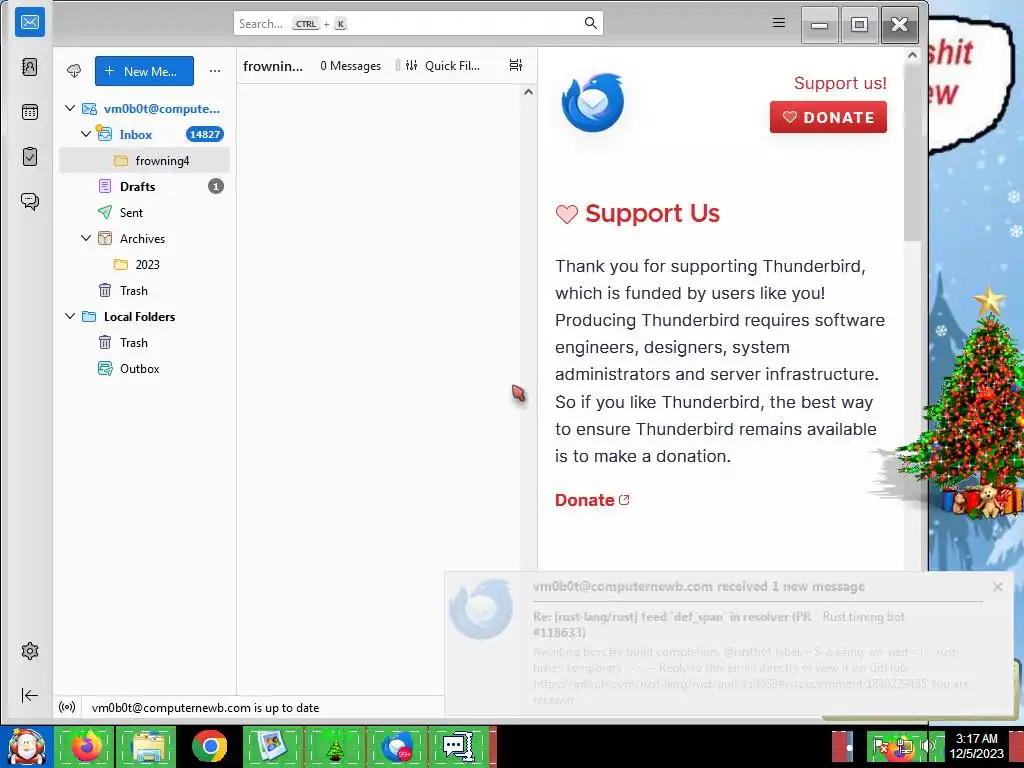1024x768 pixels.
Task: Click the online status radio icon
Action: point(67,707)
